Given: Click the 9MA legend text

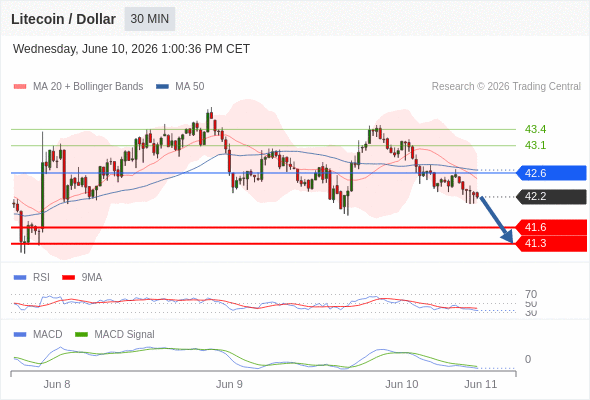Looking at the screenshot, I should (x=92, y=278).
